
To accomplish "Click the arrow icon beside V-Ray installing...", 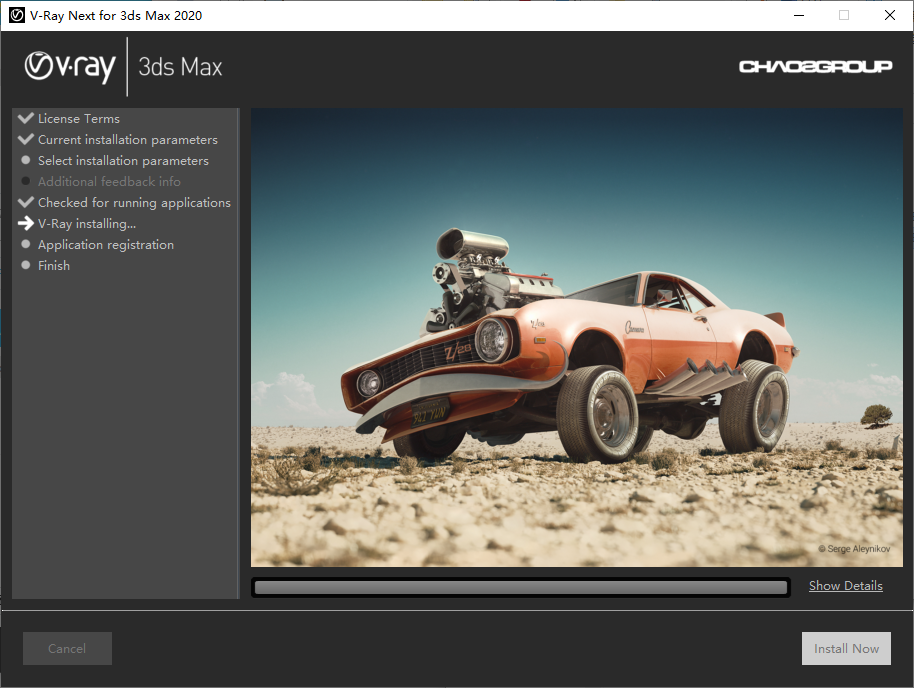I will point(25,222).
